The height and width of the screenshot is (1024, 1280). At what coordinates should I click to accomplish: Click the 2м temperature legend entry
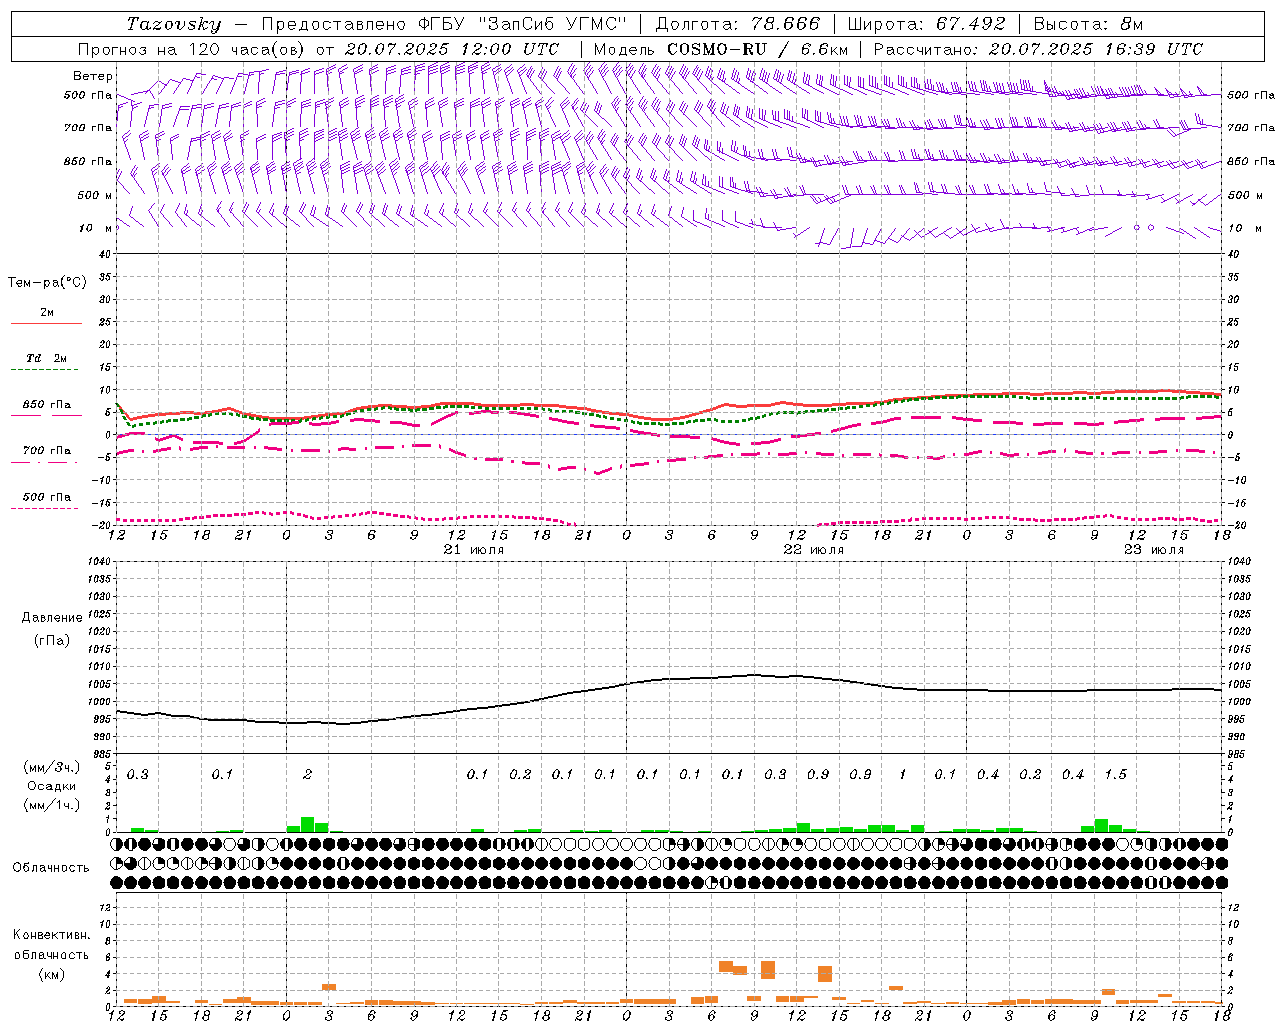(x=47, y=313)
